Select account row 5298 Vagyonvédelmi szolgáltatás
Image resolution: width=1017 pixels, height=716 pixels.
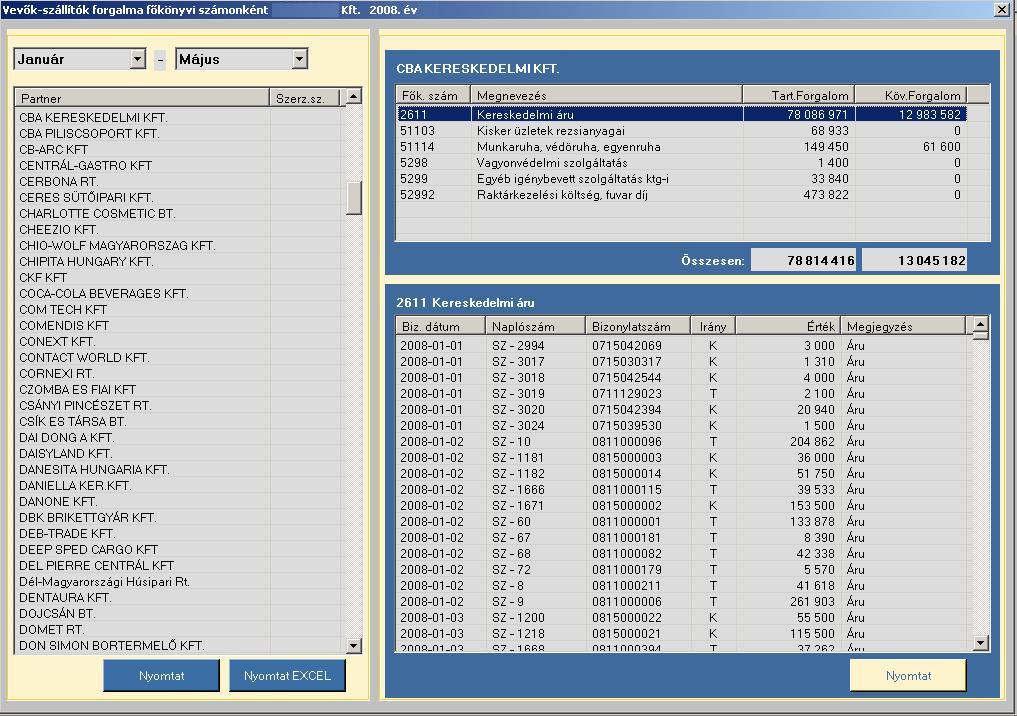coord(682,163)
